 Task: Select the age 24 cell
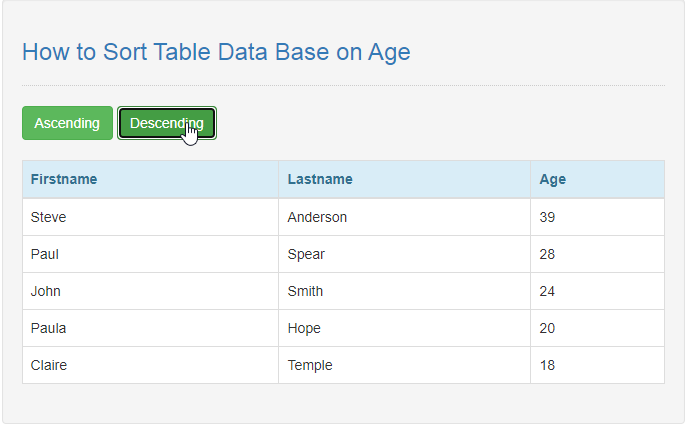point(598,291)
